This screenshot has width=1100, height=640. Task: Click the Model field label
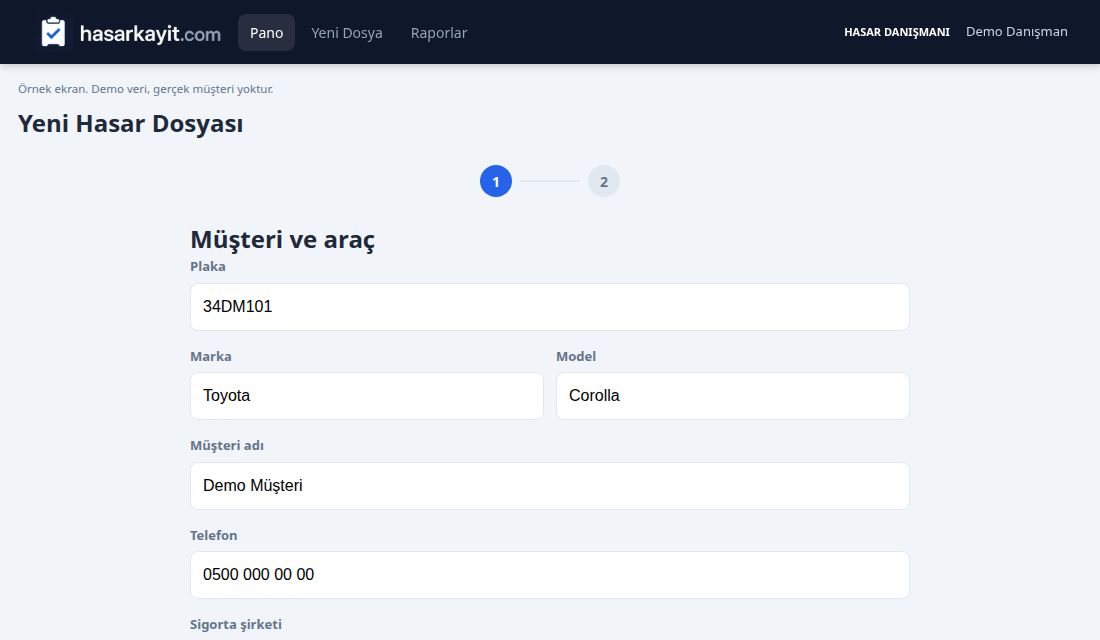click(x=576, y=356)
